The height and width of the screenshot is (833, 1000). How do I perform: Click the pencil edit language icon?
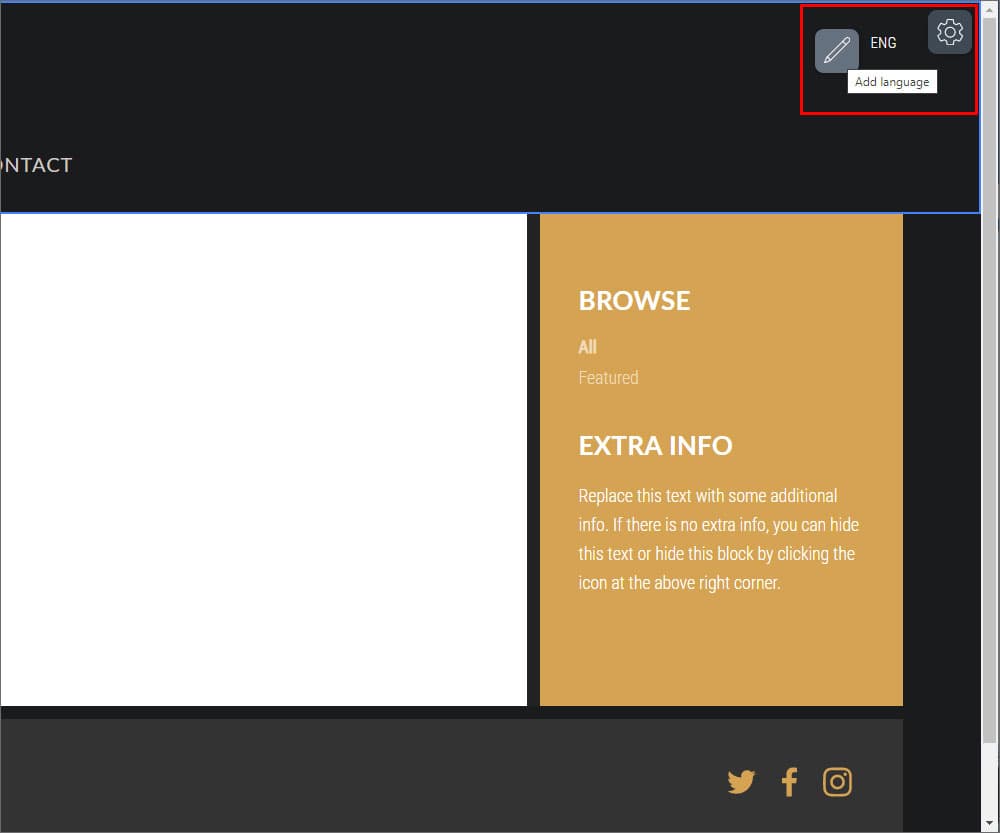coord(836,50)
